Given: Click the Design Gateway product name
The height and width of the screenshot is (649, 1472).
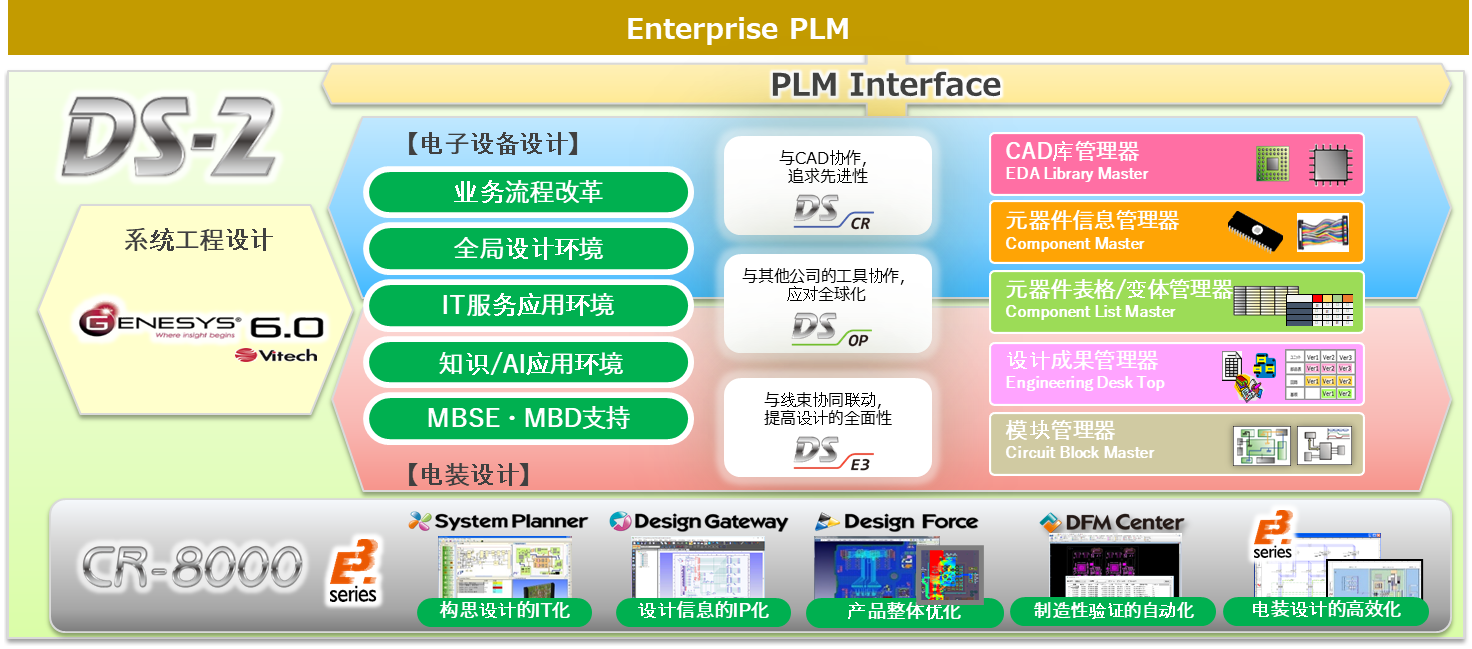Looking at the screenshot, I should (711, 522).
